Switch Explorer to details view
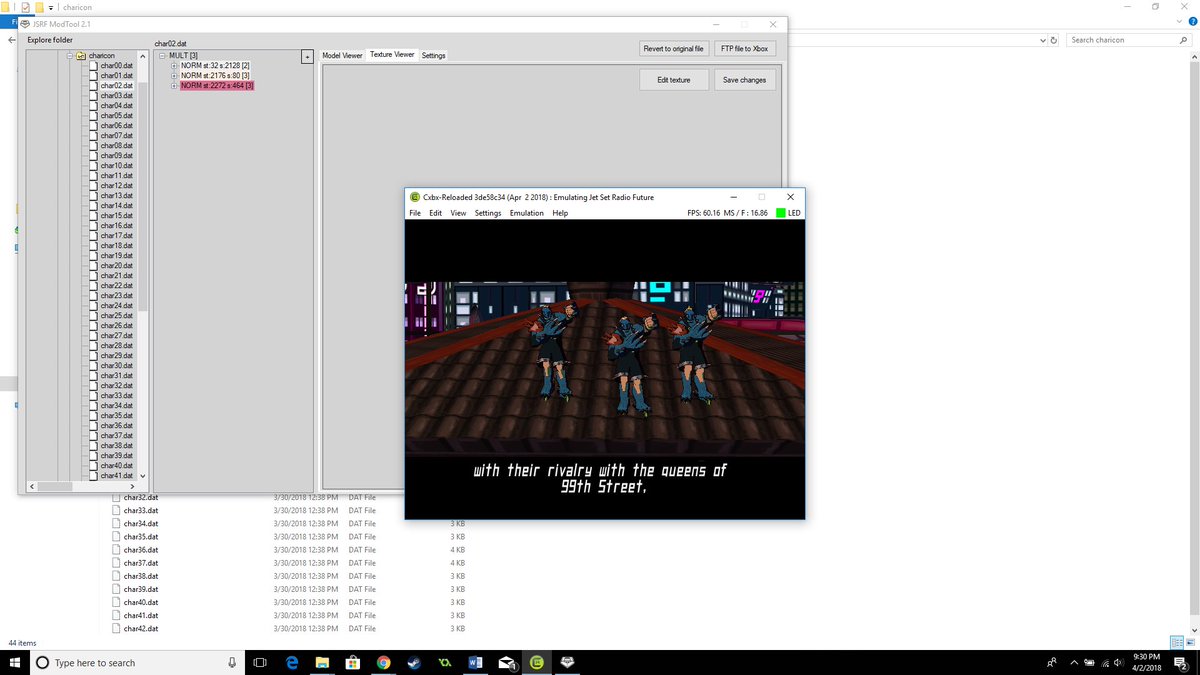This screenshot has width=1200, height=675. 1177,642
